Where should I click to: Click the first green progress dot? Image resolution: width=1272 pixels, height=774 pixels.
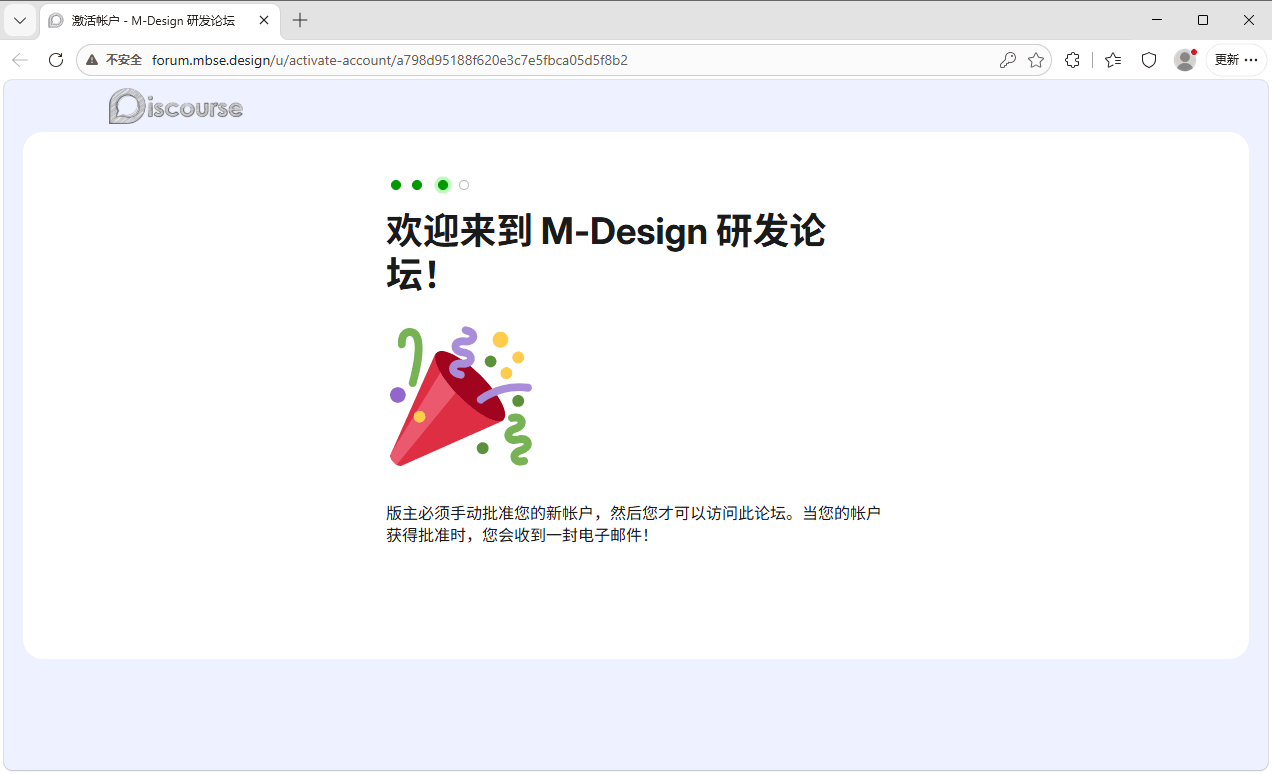point(396,185)
